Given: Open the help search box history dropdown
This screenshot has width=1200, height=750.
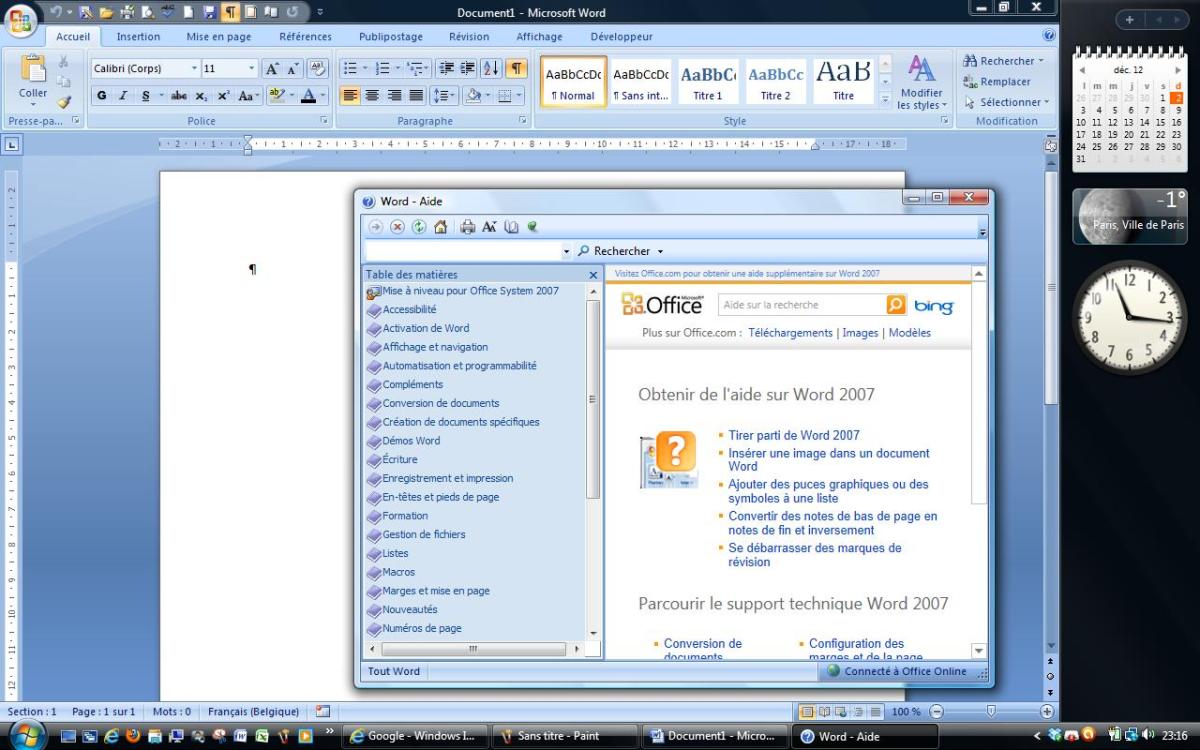Looking at the screenshot, I should 567,251.
